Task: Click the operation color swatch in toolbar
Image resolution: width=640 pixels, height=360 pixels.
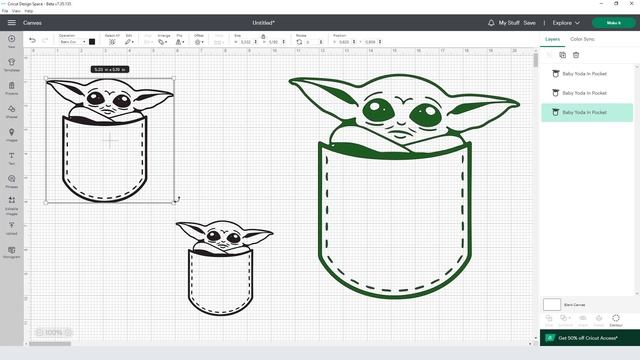Action: click(x=92, y=42)
